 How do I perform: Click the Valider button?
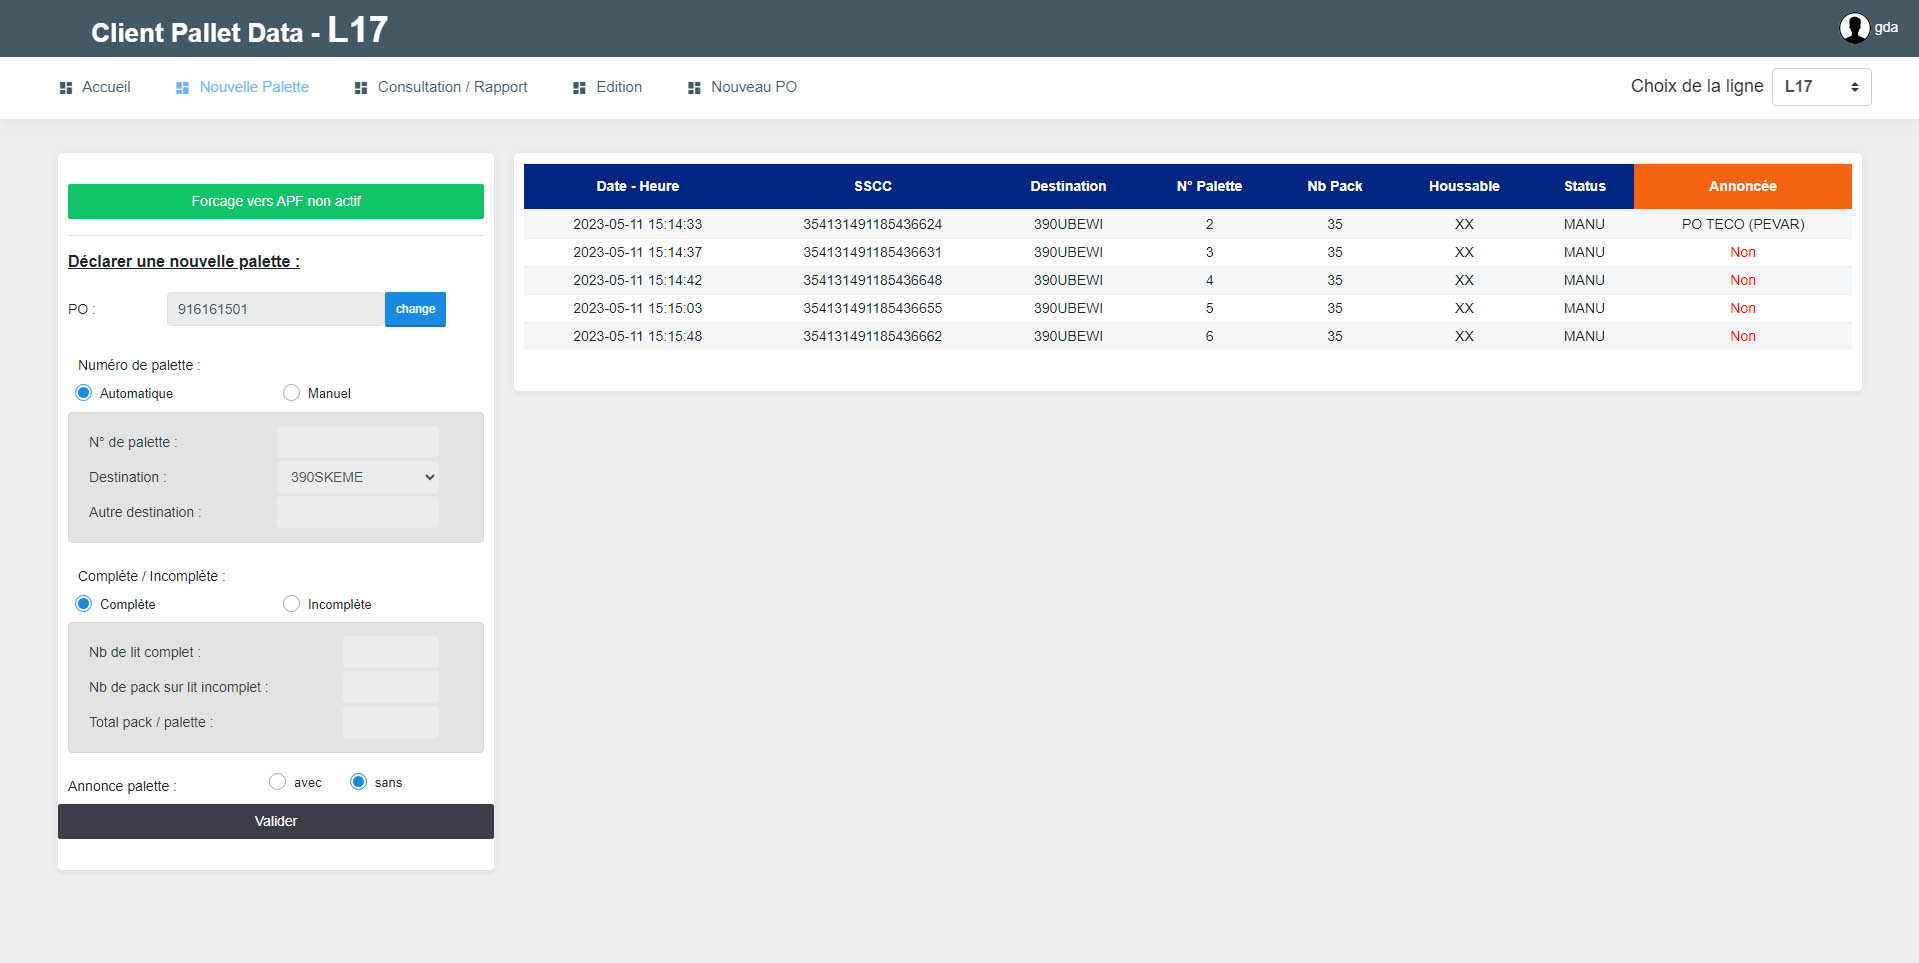pos(276,821)
